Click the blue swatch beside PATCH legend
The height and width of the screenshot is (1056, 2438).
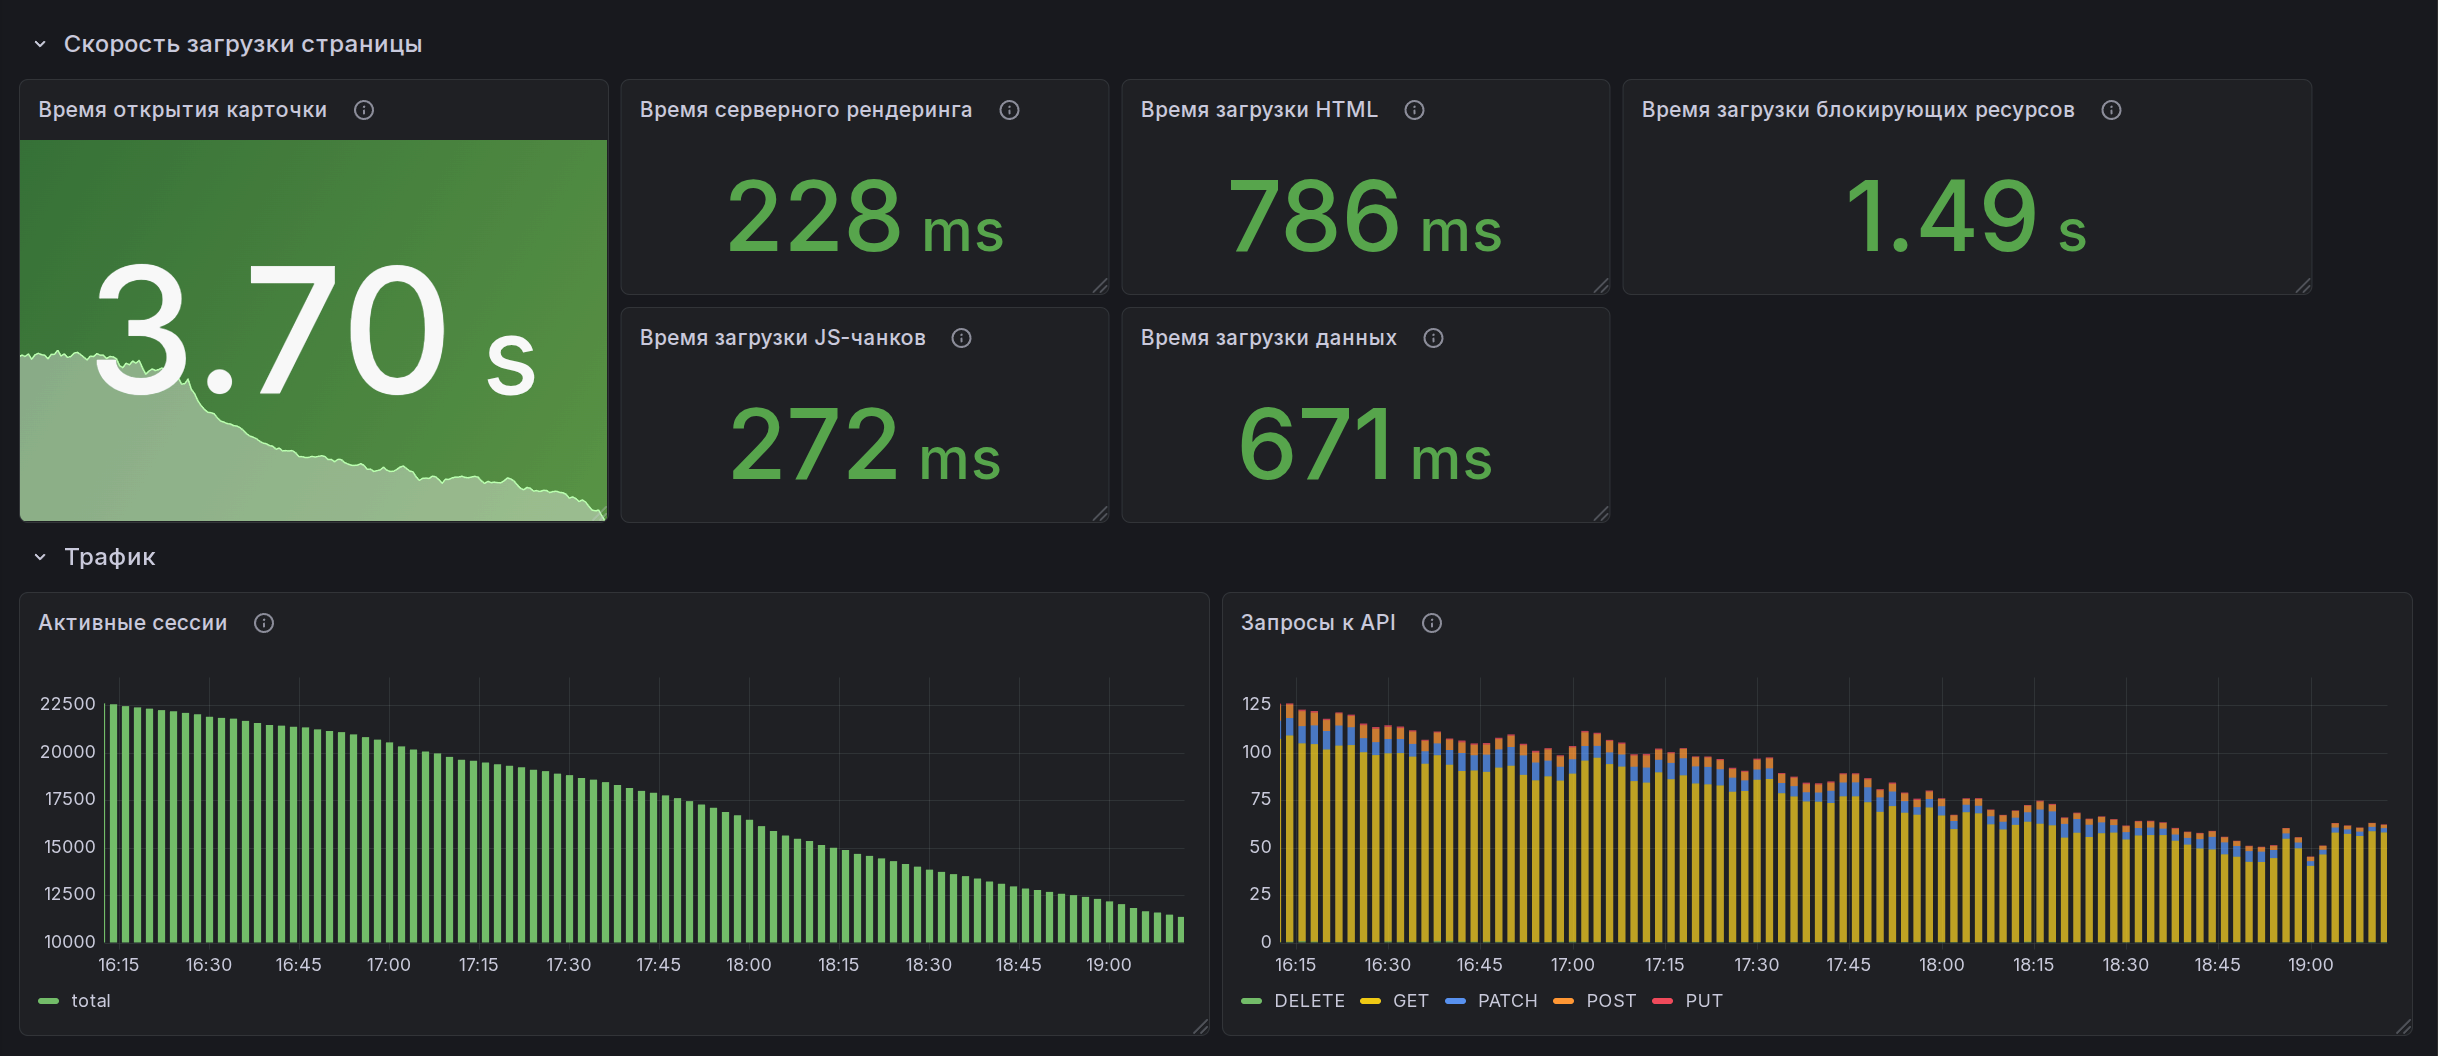pos(1456,1001)
